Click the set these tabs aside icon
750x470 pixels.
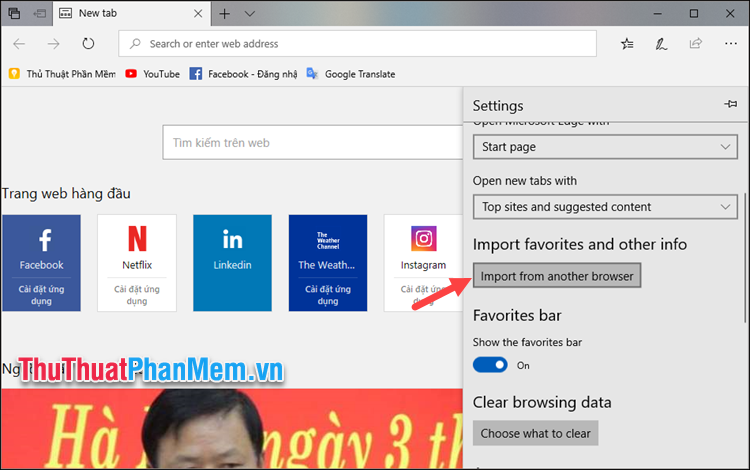pos(40,13)
